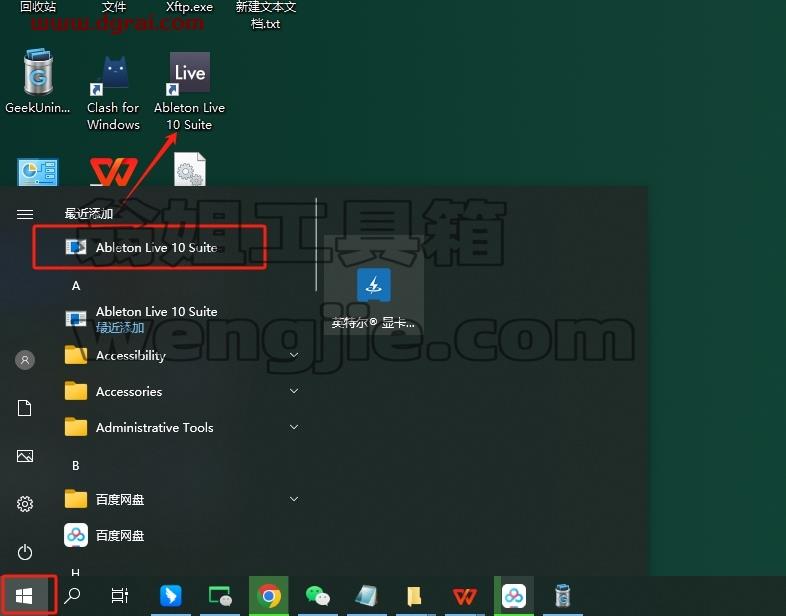The width and height of the screenshot is (786, 616).
Task: Expand Administrative Tools folder chevron
Action: point(294,427)
